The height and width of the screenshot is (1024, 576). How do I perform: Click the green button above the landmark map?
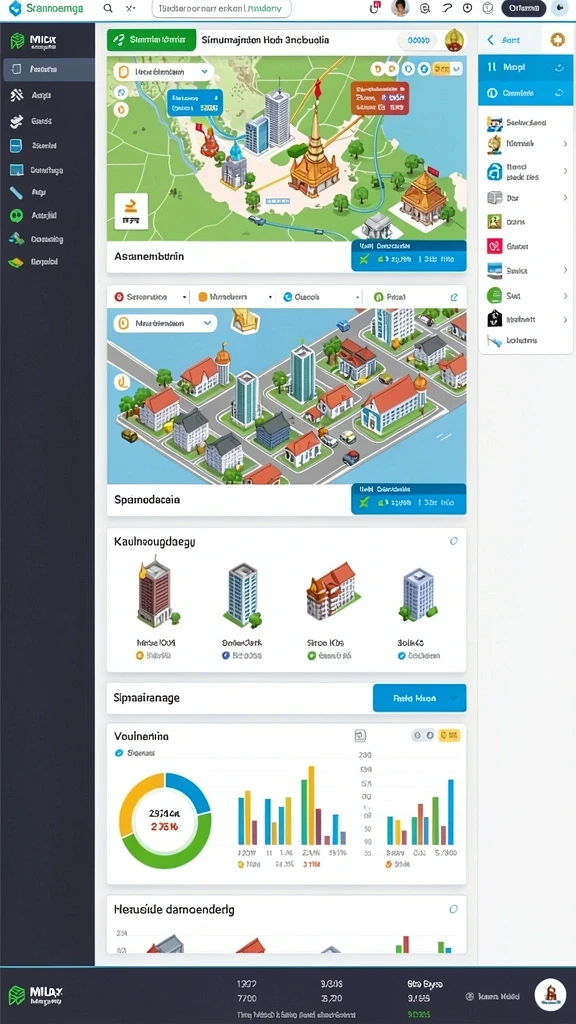click(x=151, y=40)
